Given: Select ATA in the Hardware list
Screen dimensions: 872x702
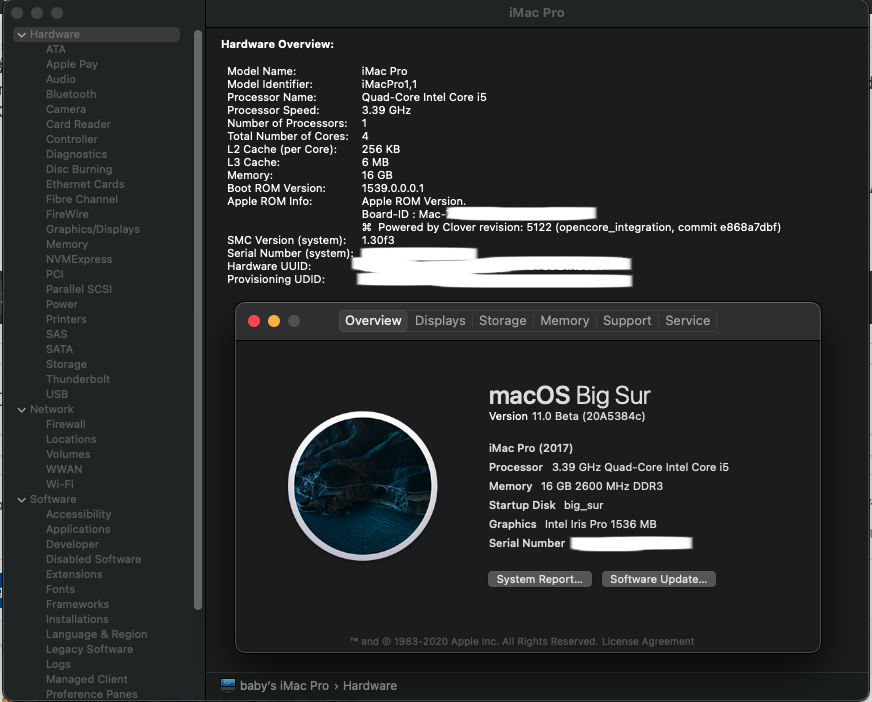Looking at the screenshot, I should [56, 49].
